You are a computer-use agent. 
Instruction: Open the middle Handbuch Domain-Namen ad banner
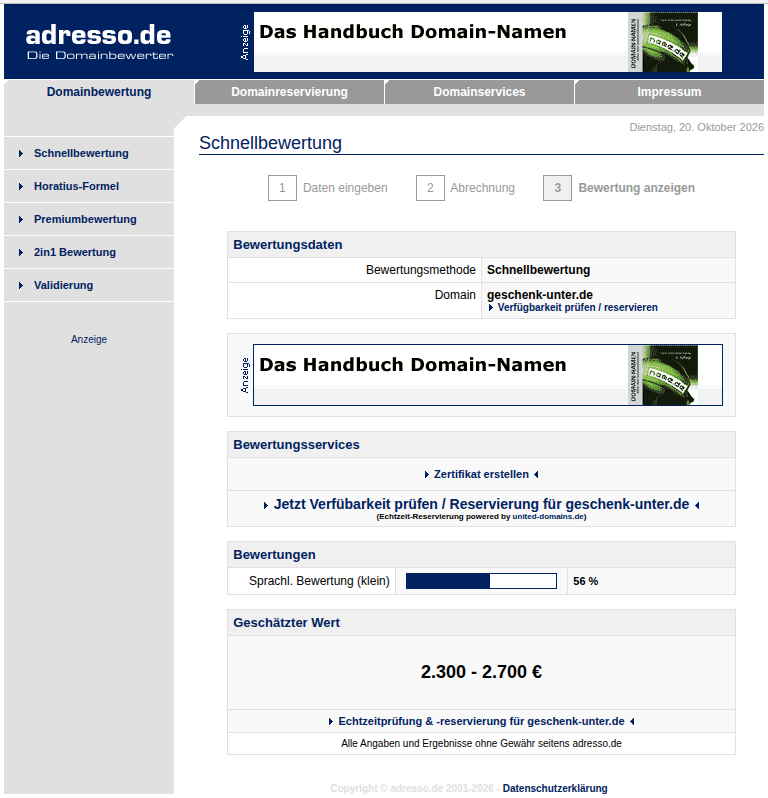(x=488, y=375)
